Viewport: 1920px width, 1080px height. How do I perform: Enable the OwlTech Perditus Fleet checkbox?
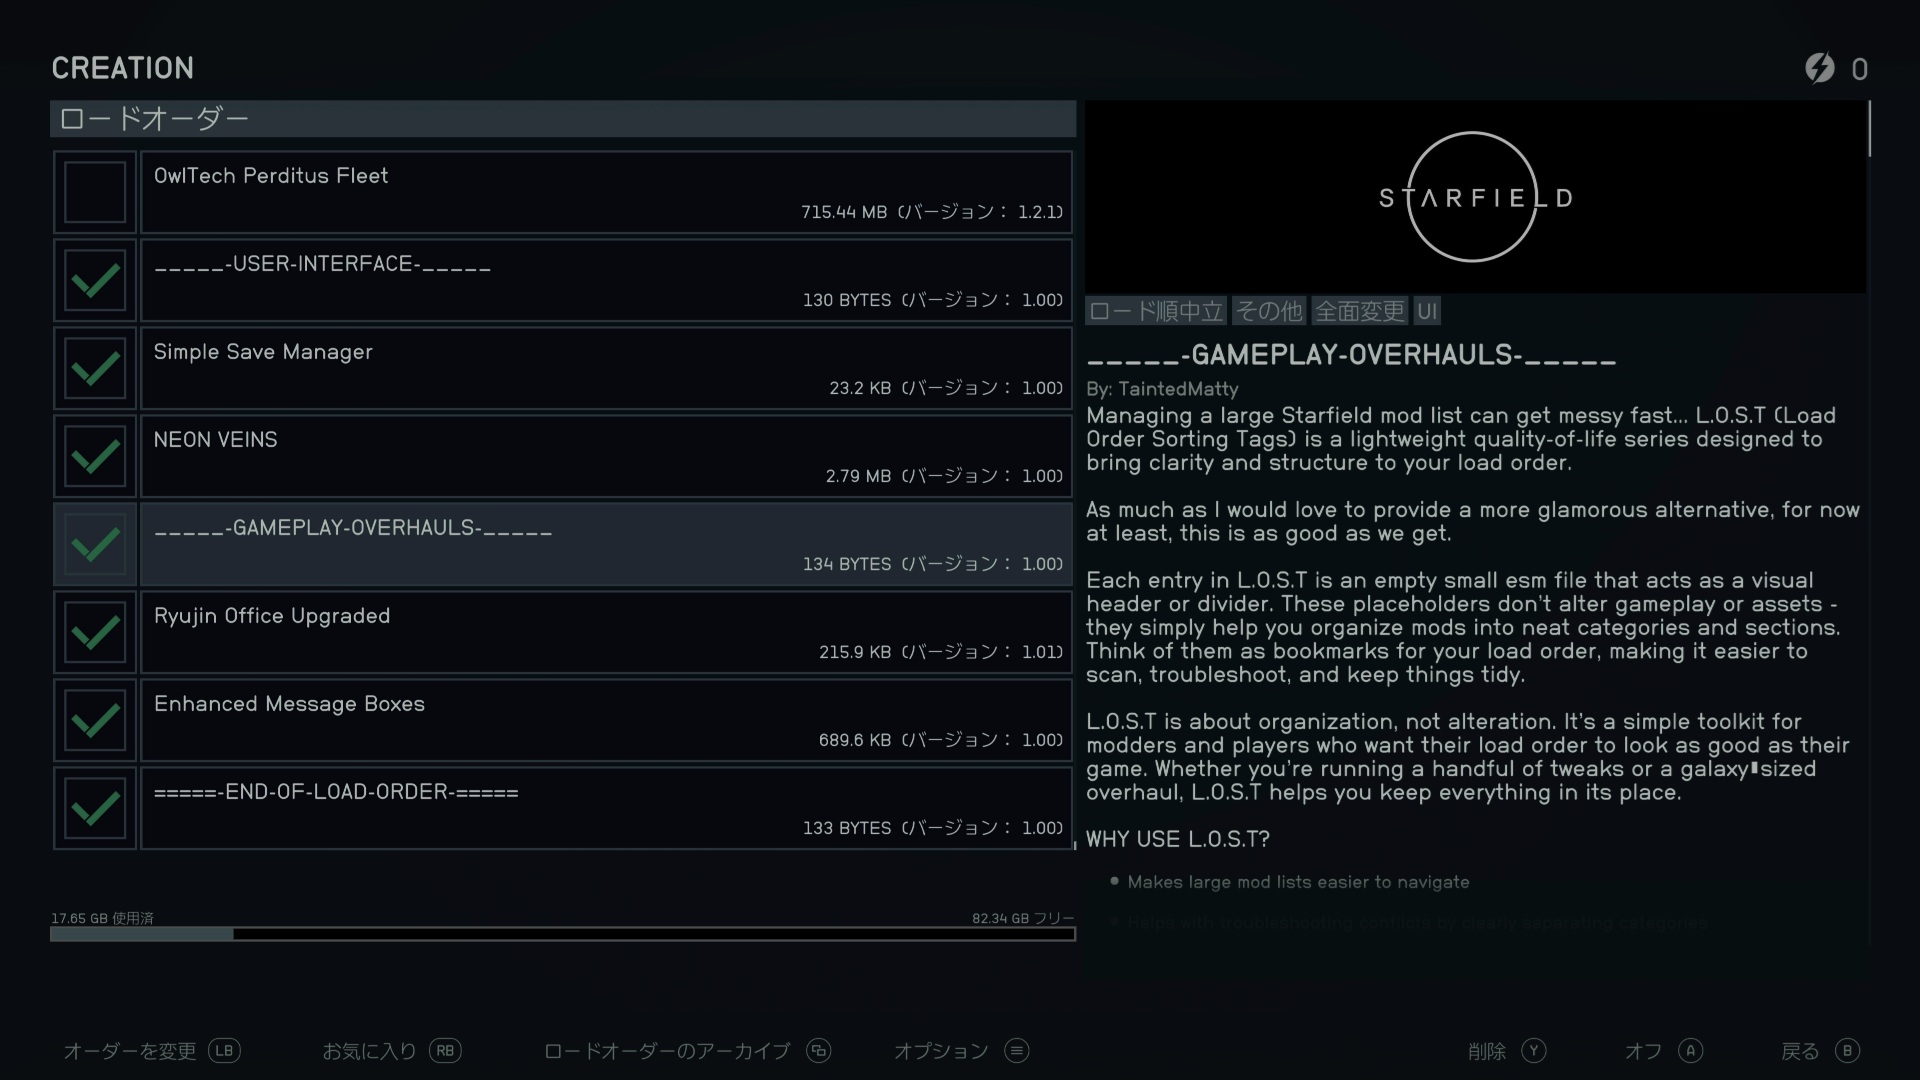95,192
